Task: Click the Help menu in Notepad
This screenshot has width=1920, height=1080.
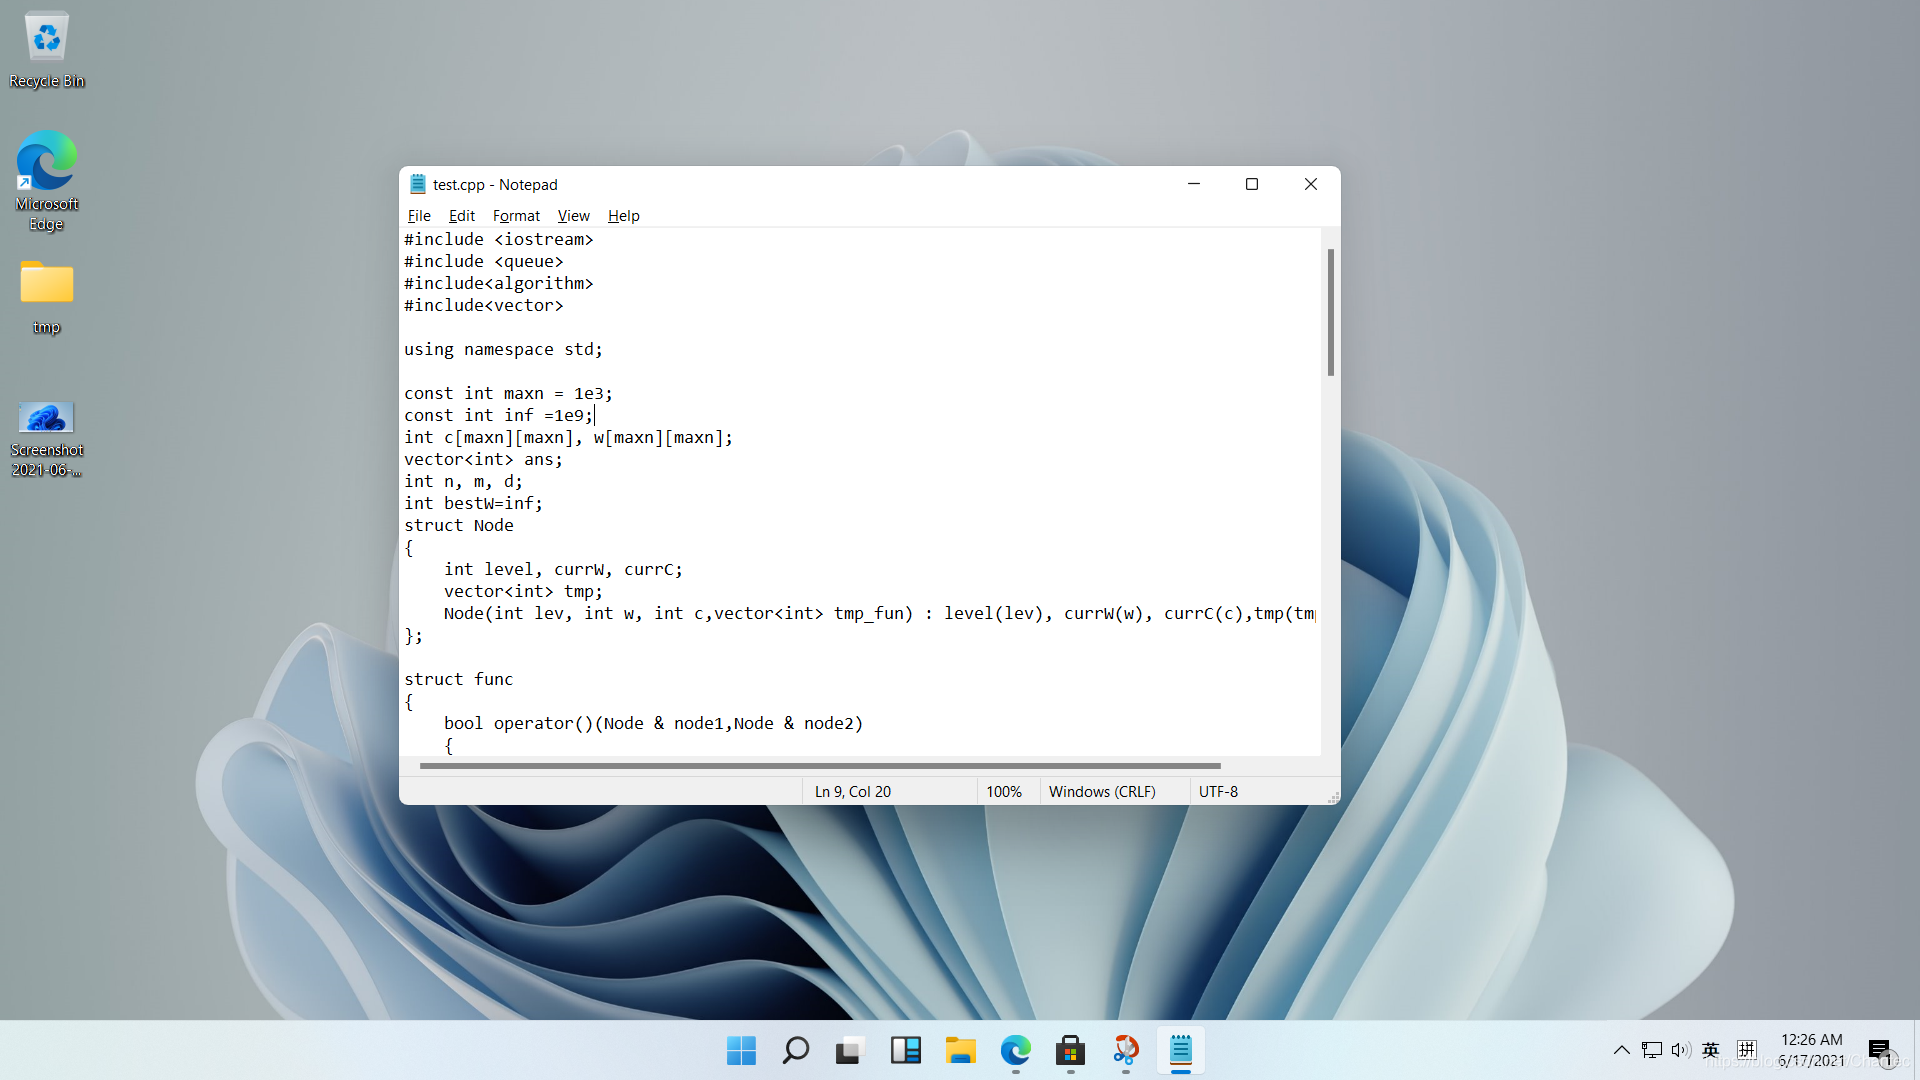Action: [621, 215]
